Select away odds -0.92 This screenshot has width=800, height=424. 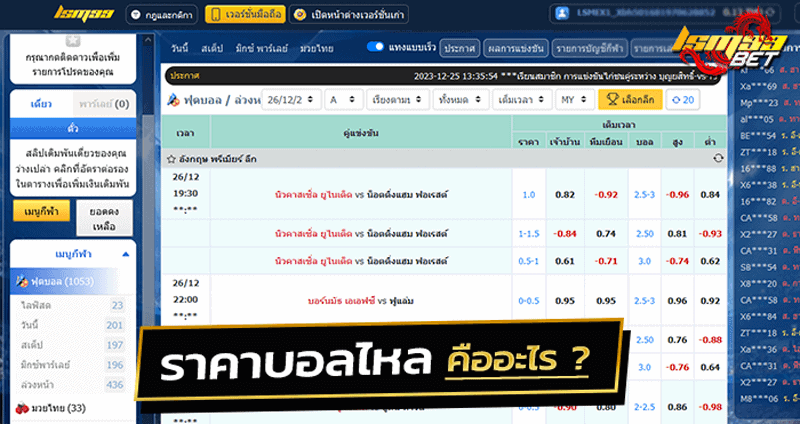click(606, 194)
